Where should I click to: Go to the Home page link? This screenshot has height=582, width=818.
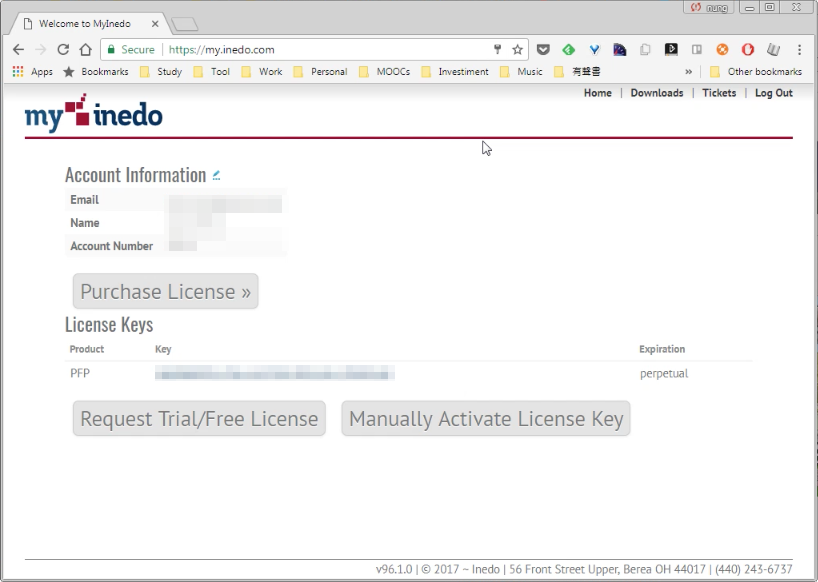coord(597,93)
